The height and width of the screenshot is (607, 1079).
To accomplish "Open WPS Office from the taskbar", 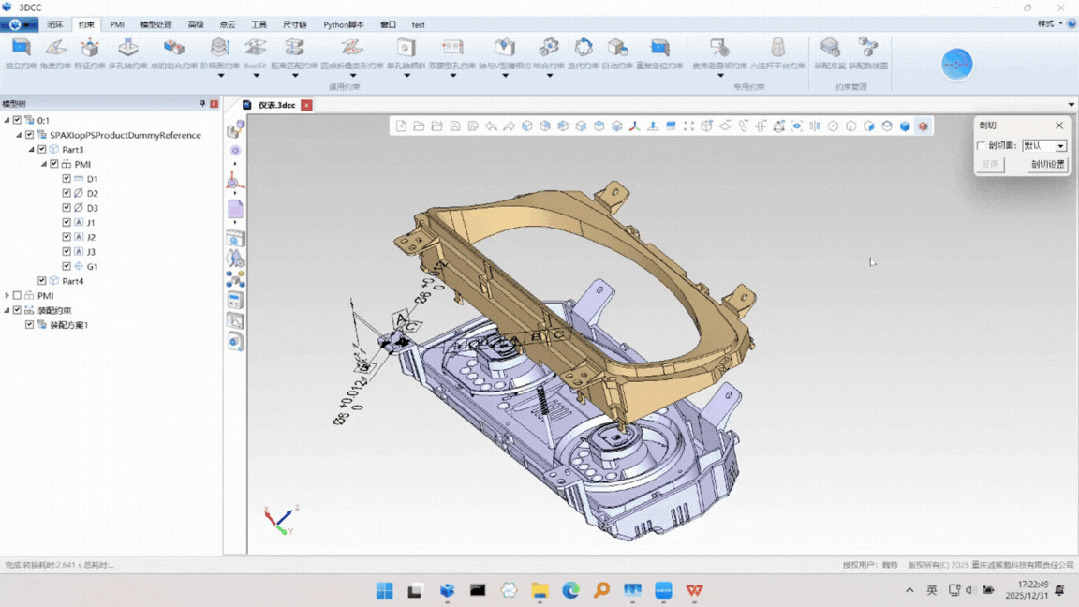I will 694,590.
